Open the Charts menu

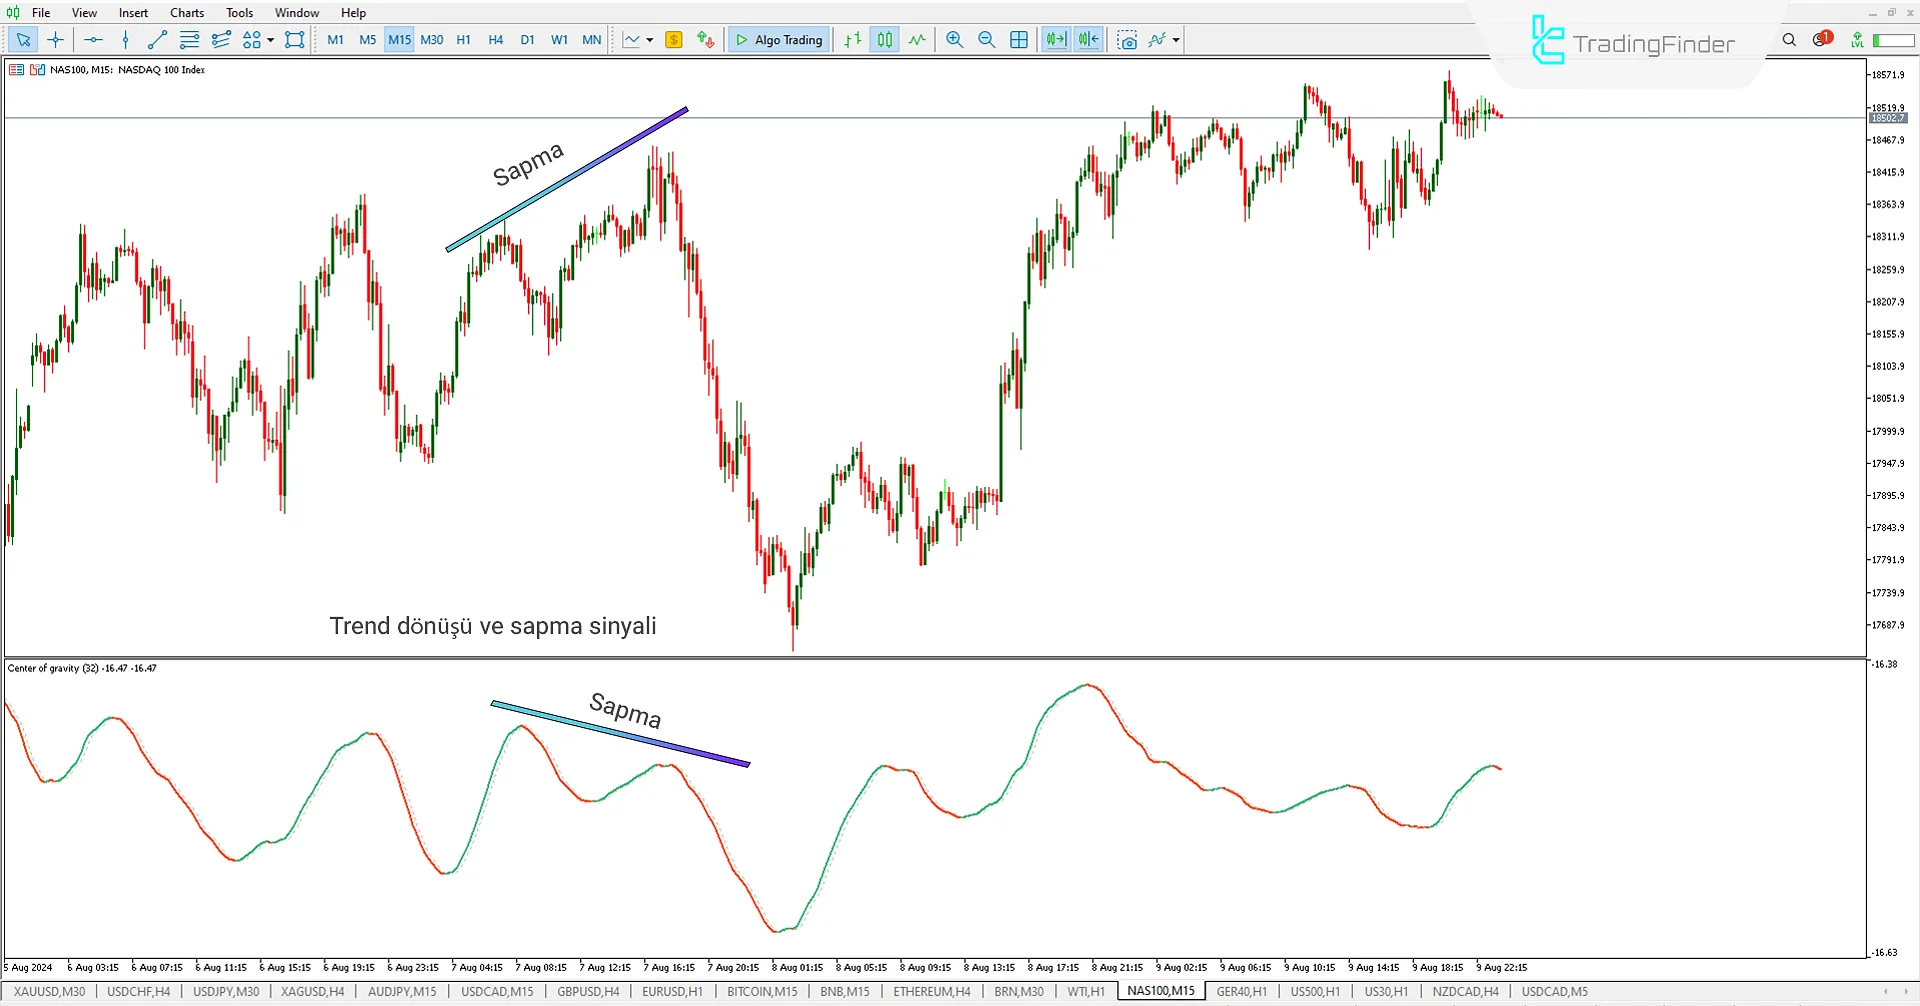[186, 12]
